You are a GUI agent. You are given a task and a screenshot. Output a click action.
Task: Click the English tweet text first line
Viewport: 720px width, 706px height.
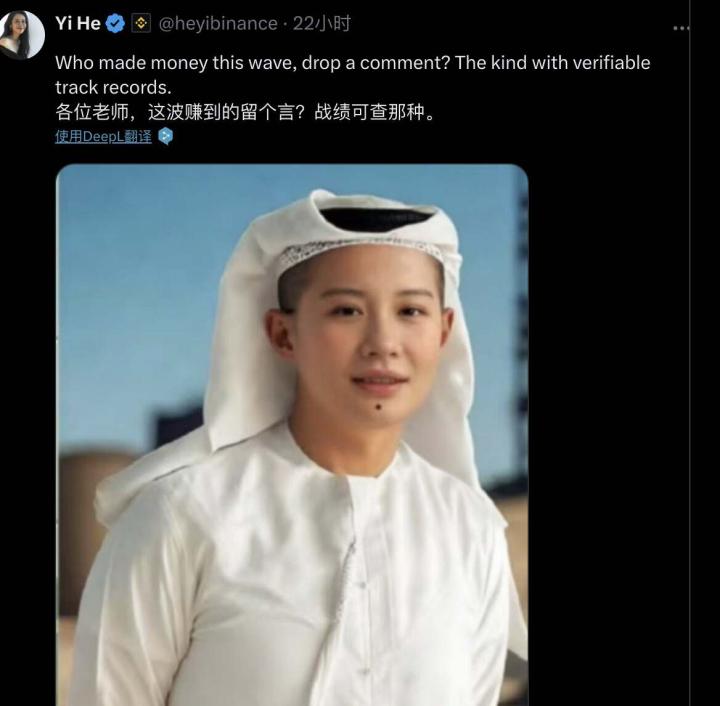(353, 63)
